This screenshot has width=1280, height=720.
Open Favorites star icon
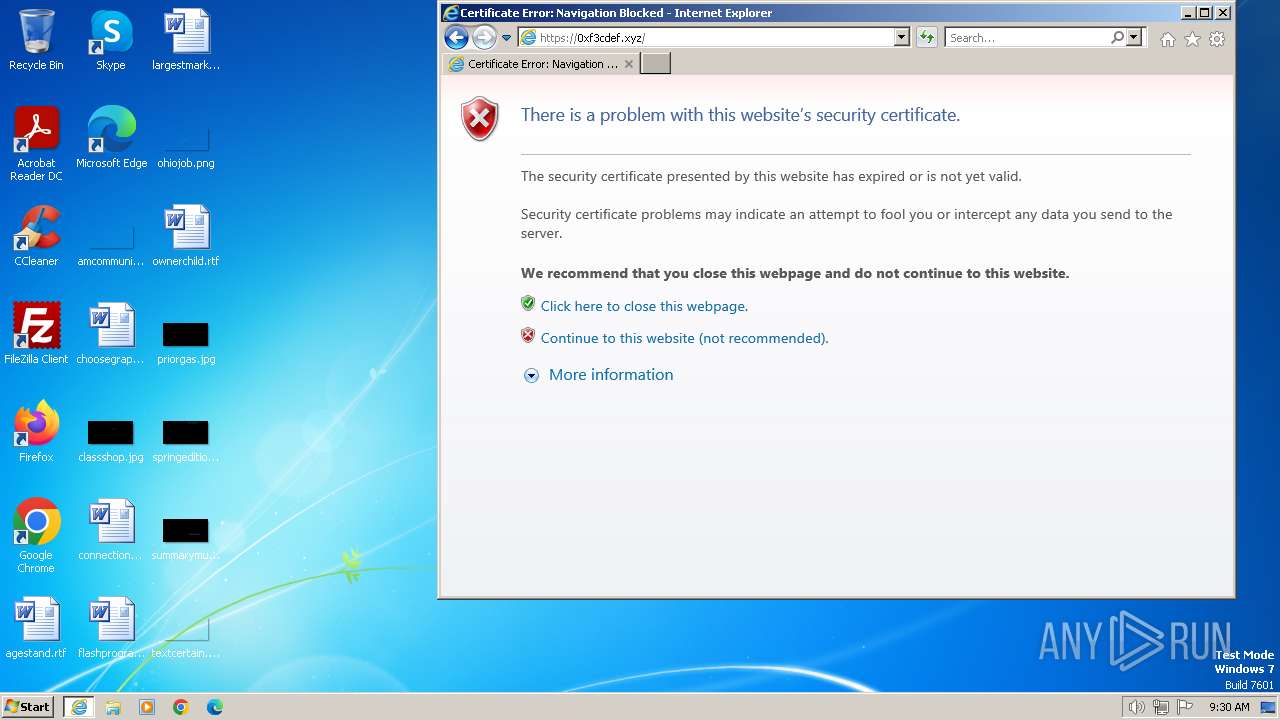click(1192, 39)
